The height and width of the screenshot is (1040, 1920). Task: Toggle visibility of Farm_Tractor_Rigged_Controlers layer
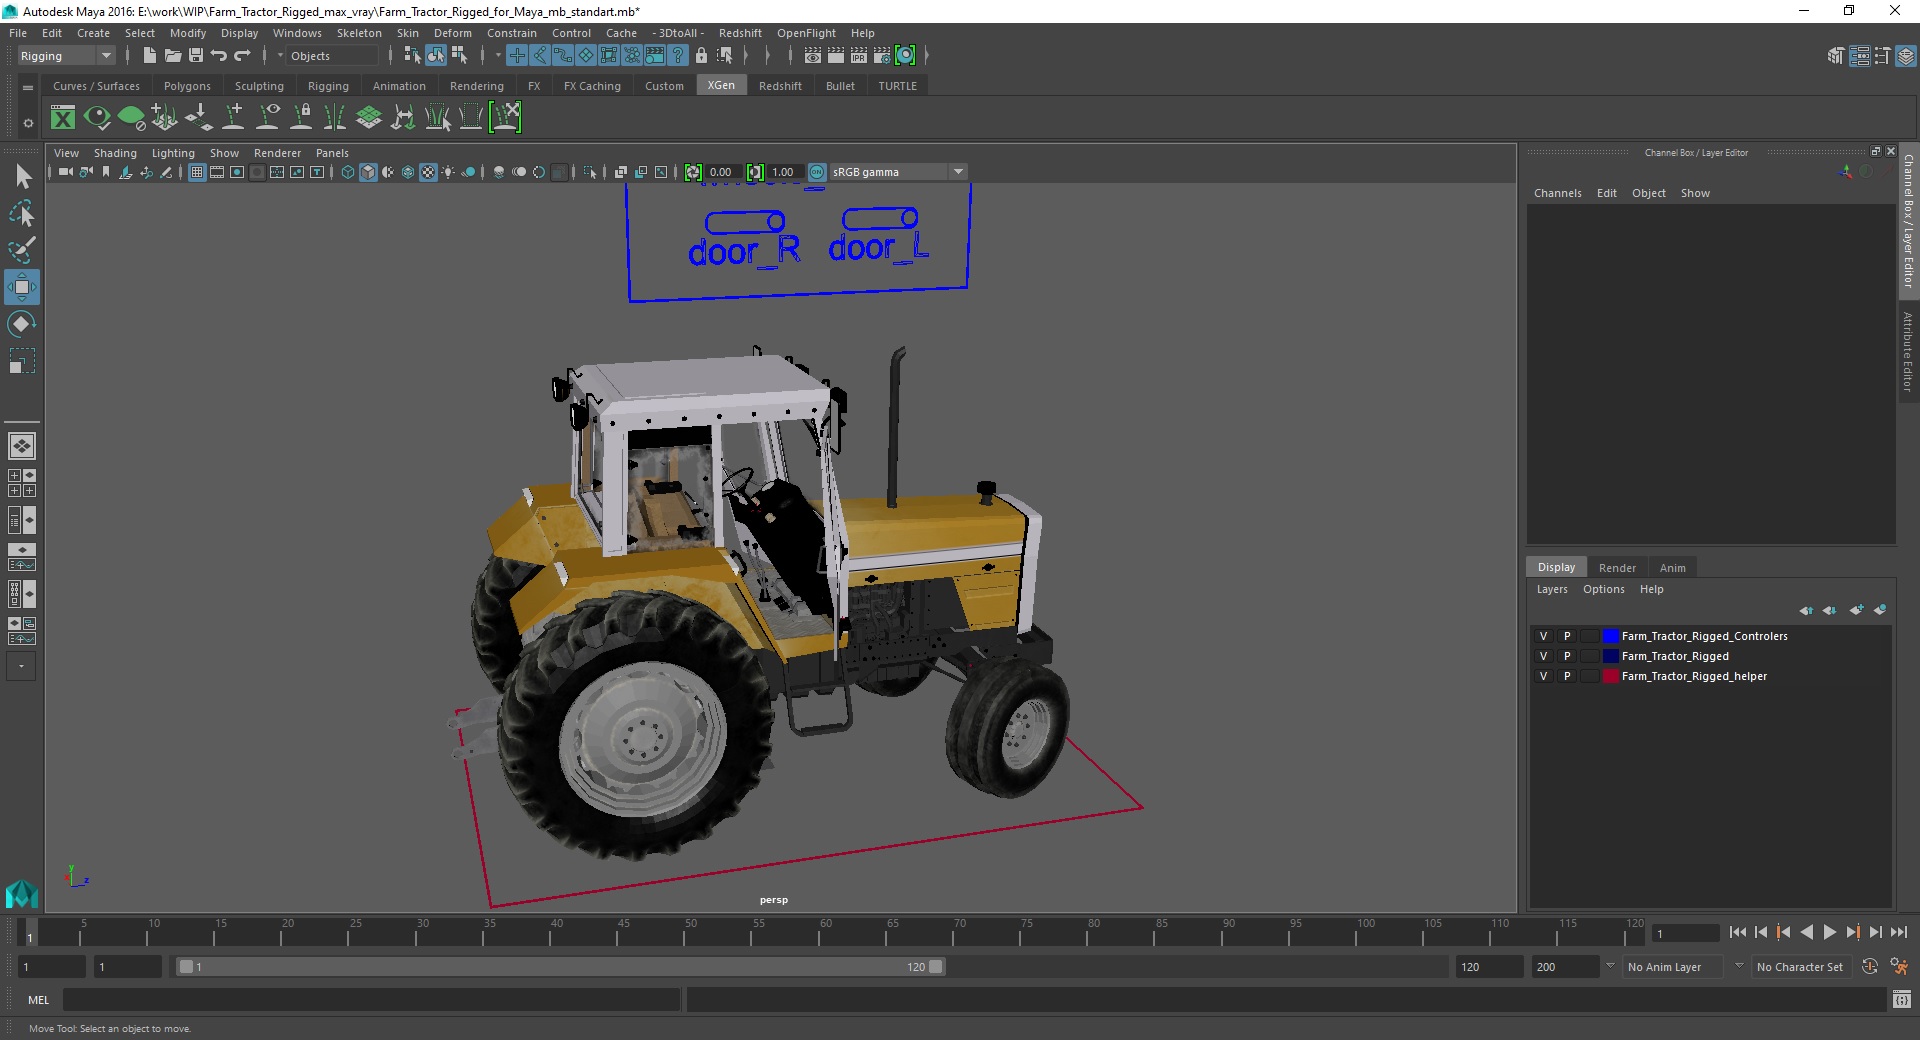[x=1543, y=636]
